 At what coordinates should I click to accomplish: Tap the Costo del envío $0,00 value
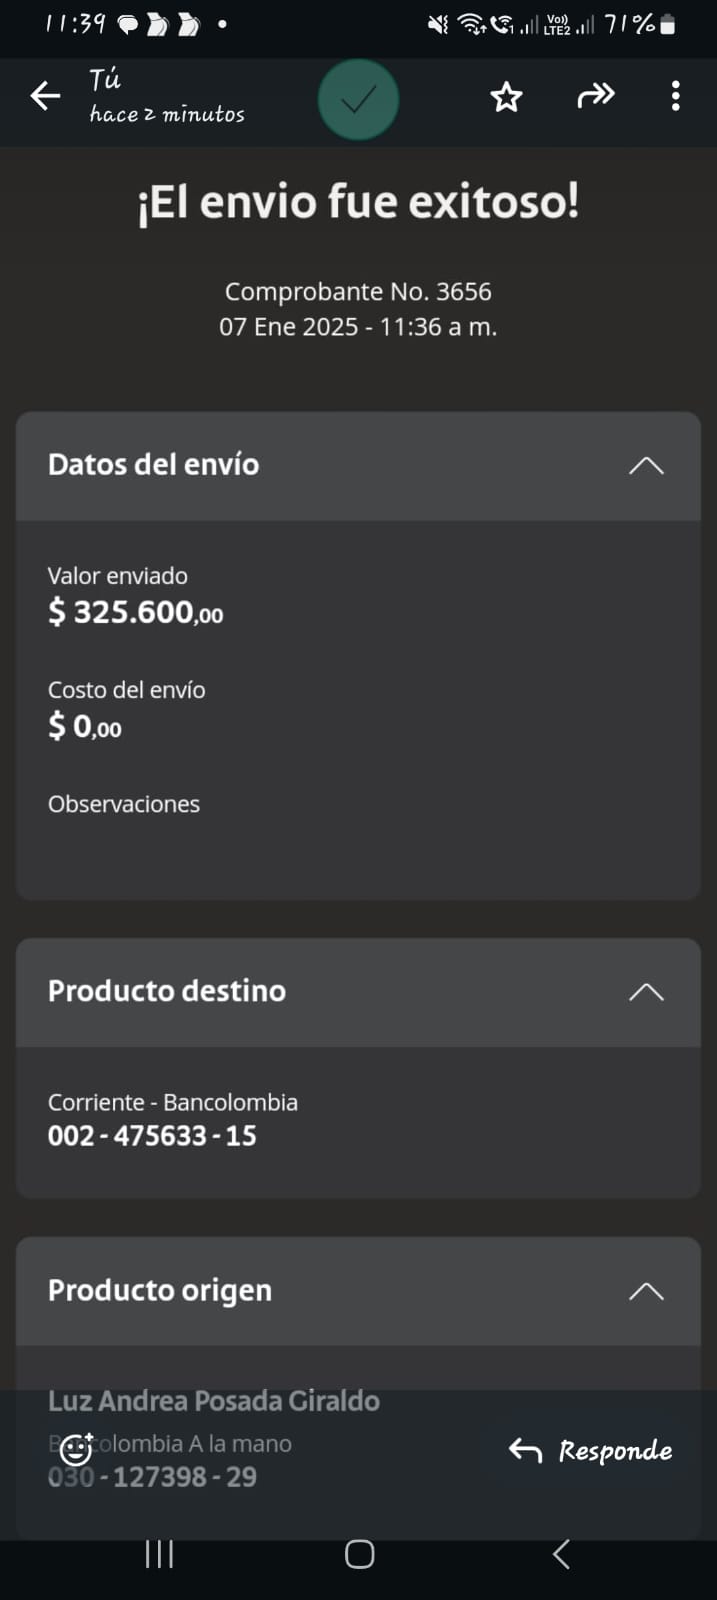tap(85, 726)
